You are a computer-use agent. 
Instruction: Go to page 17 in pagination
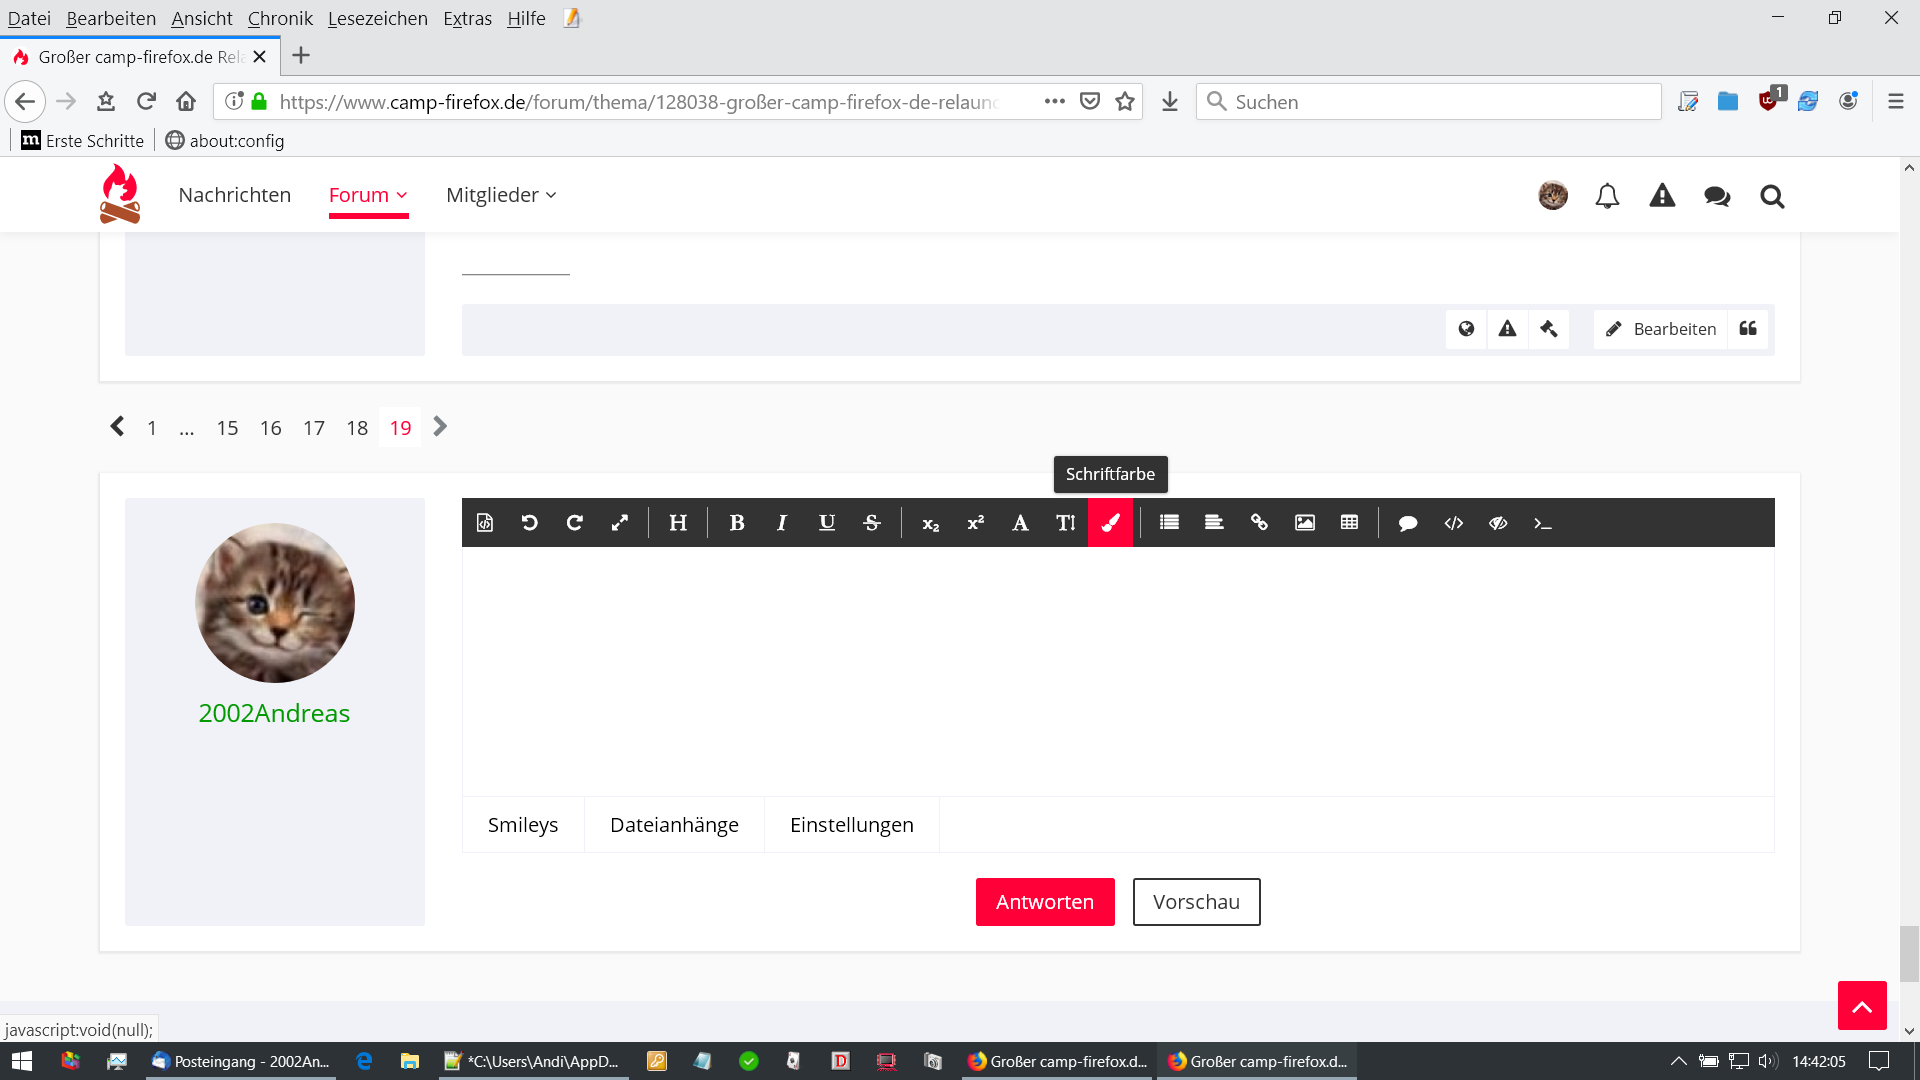pyautogui.click(x=314, y=428)
